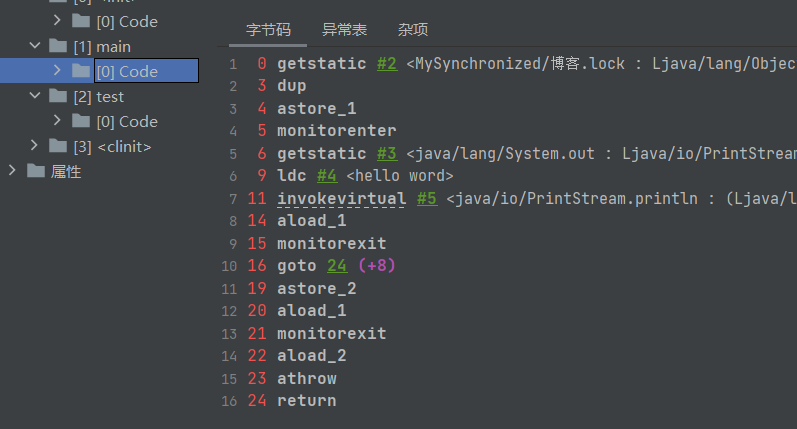The width and height of the screenshot is (797, 429).
Task: Follow constant pool link #5
Action: tap(427, 198)
